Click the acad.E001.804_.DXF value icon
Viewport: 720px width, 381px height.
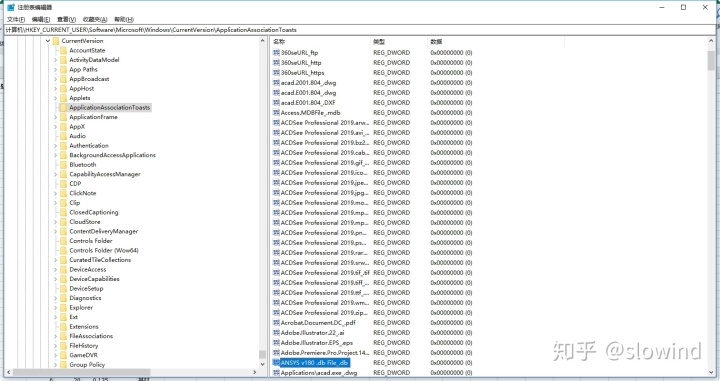276,103
